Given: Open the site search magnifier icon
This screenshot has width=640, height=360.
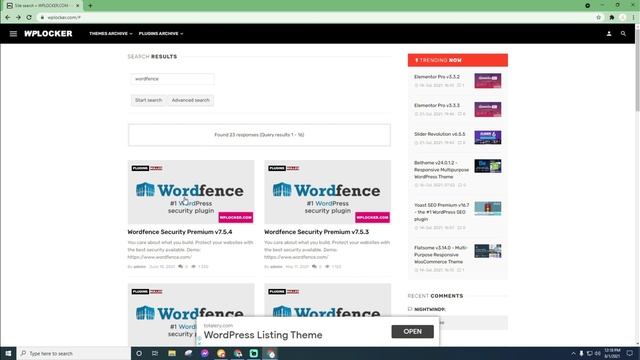Looking at the screenshot, I should point(623,34).
